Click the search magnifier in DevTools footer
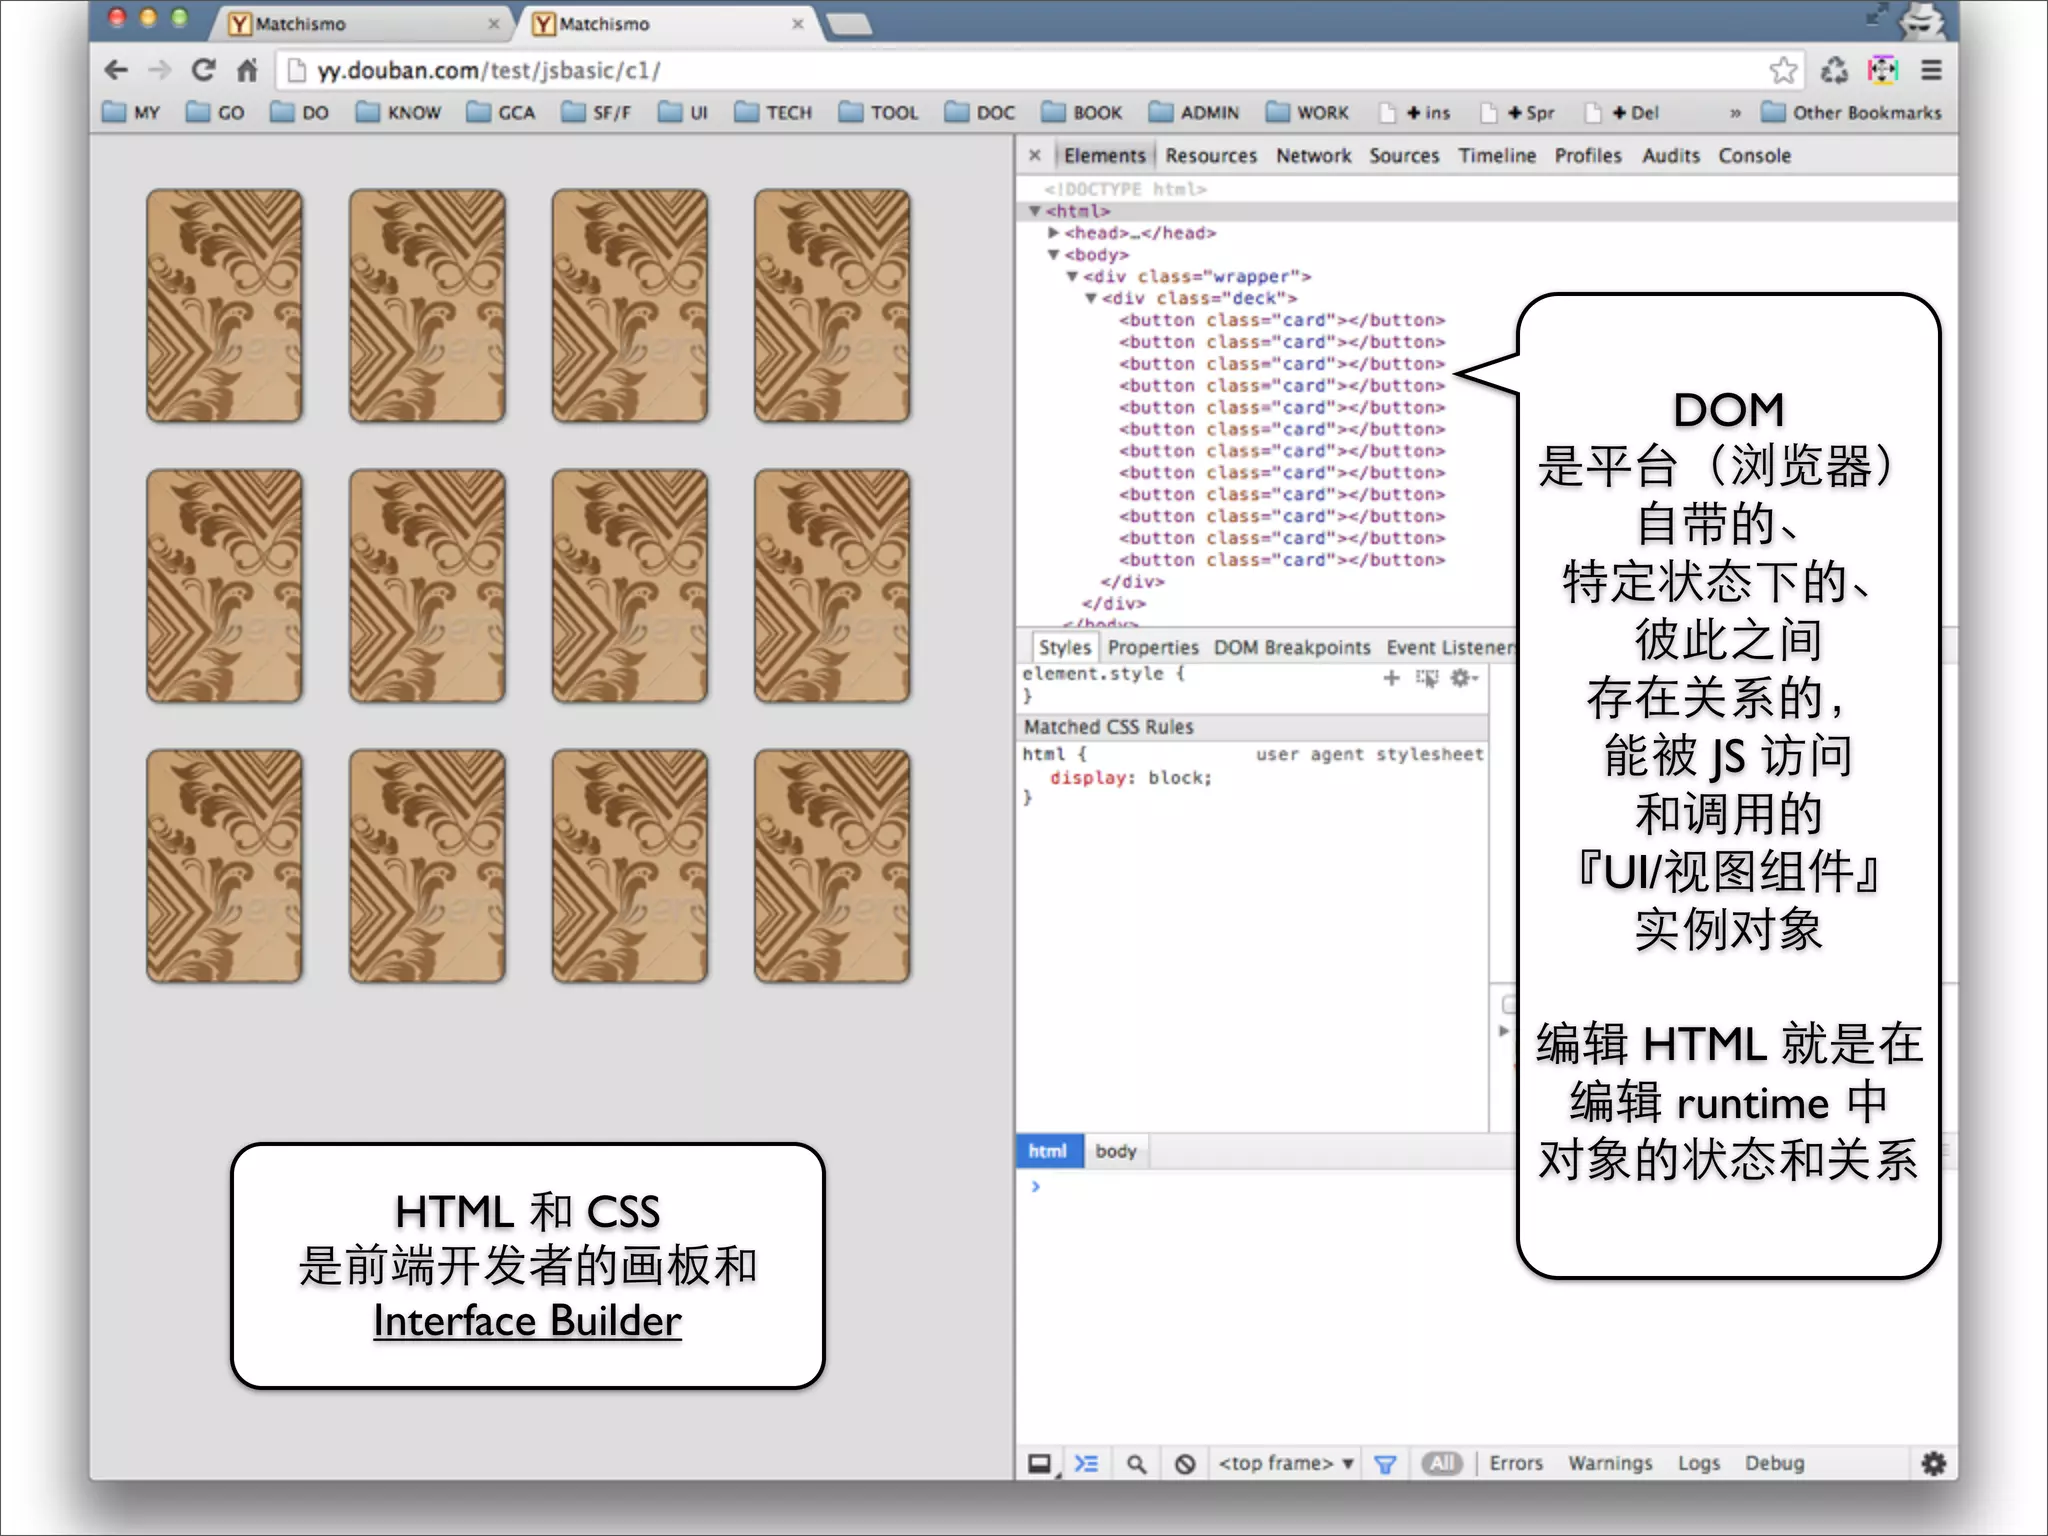 [x=1136, y=1464]
